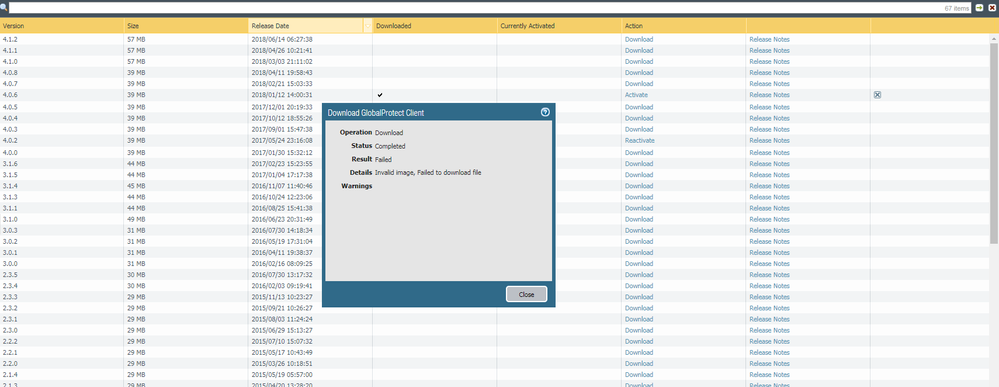Click the scrollbar up arrow
The width and height of the screenshot is (999, 387).
(994, 40)
